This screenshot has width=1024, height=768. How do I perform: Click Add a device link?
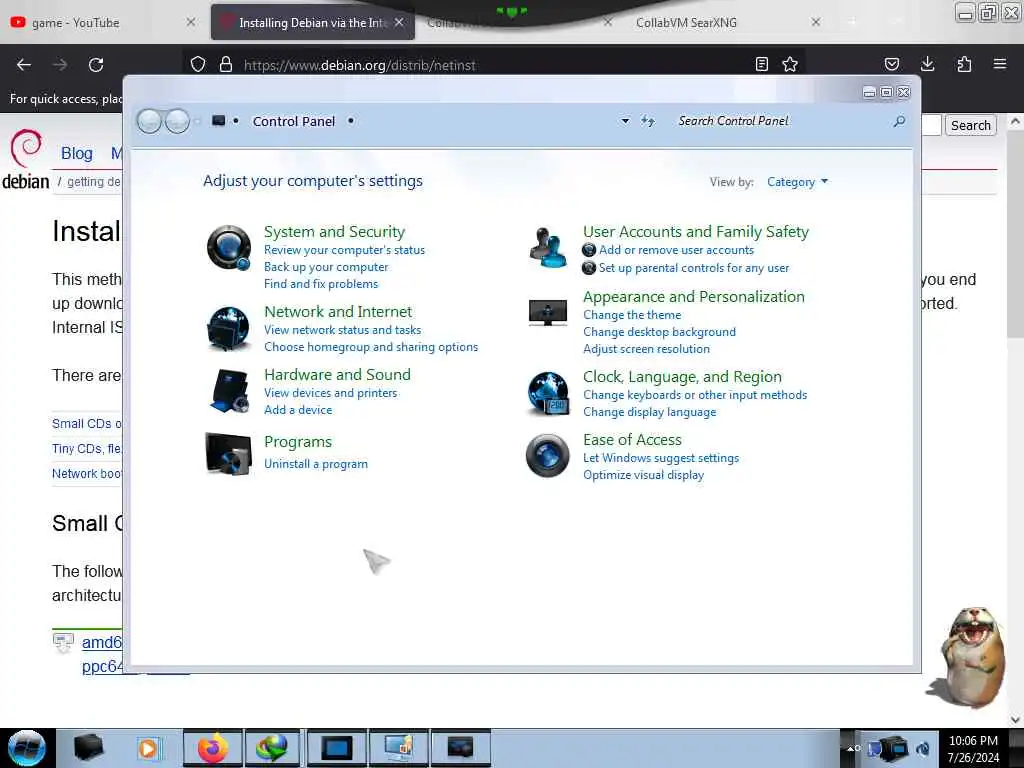pyautogui.click(x=298, y=409)
